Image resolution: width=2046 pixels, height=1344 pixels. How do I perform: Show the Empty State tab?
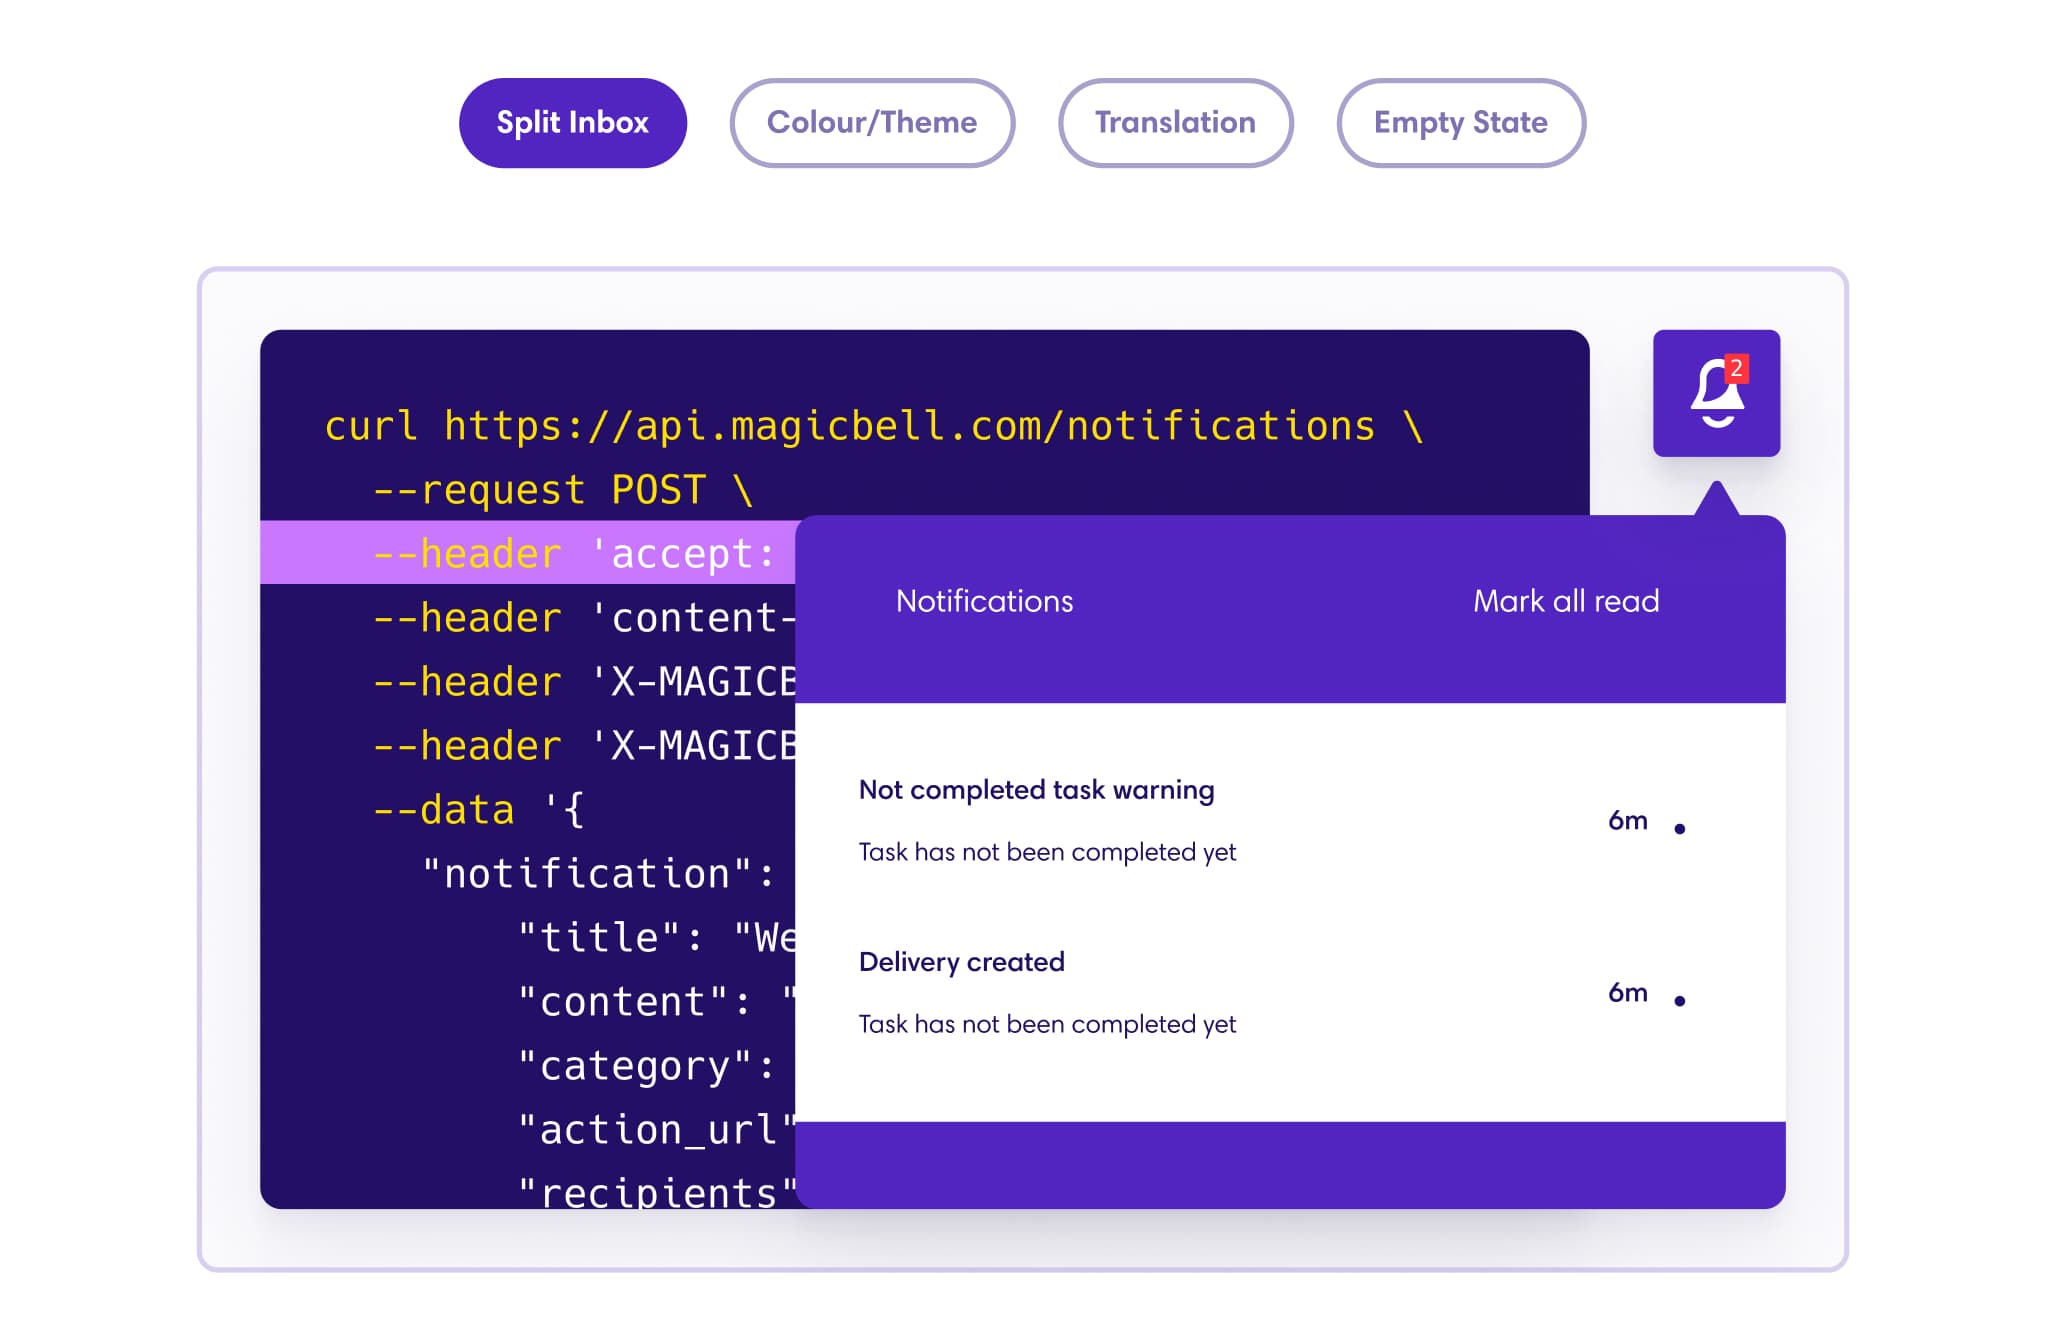coord(1460,123)
